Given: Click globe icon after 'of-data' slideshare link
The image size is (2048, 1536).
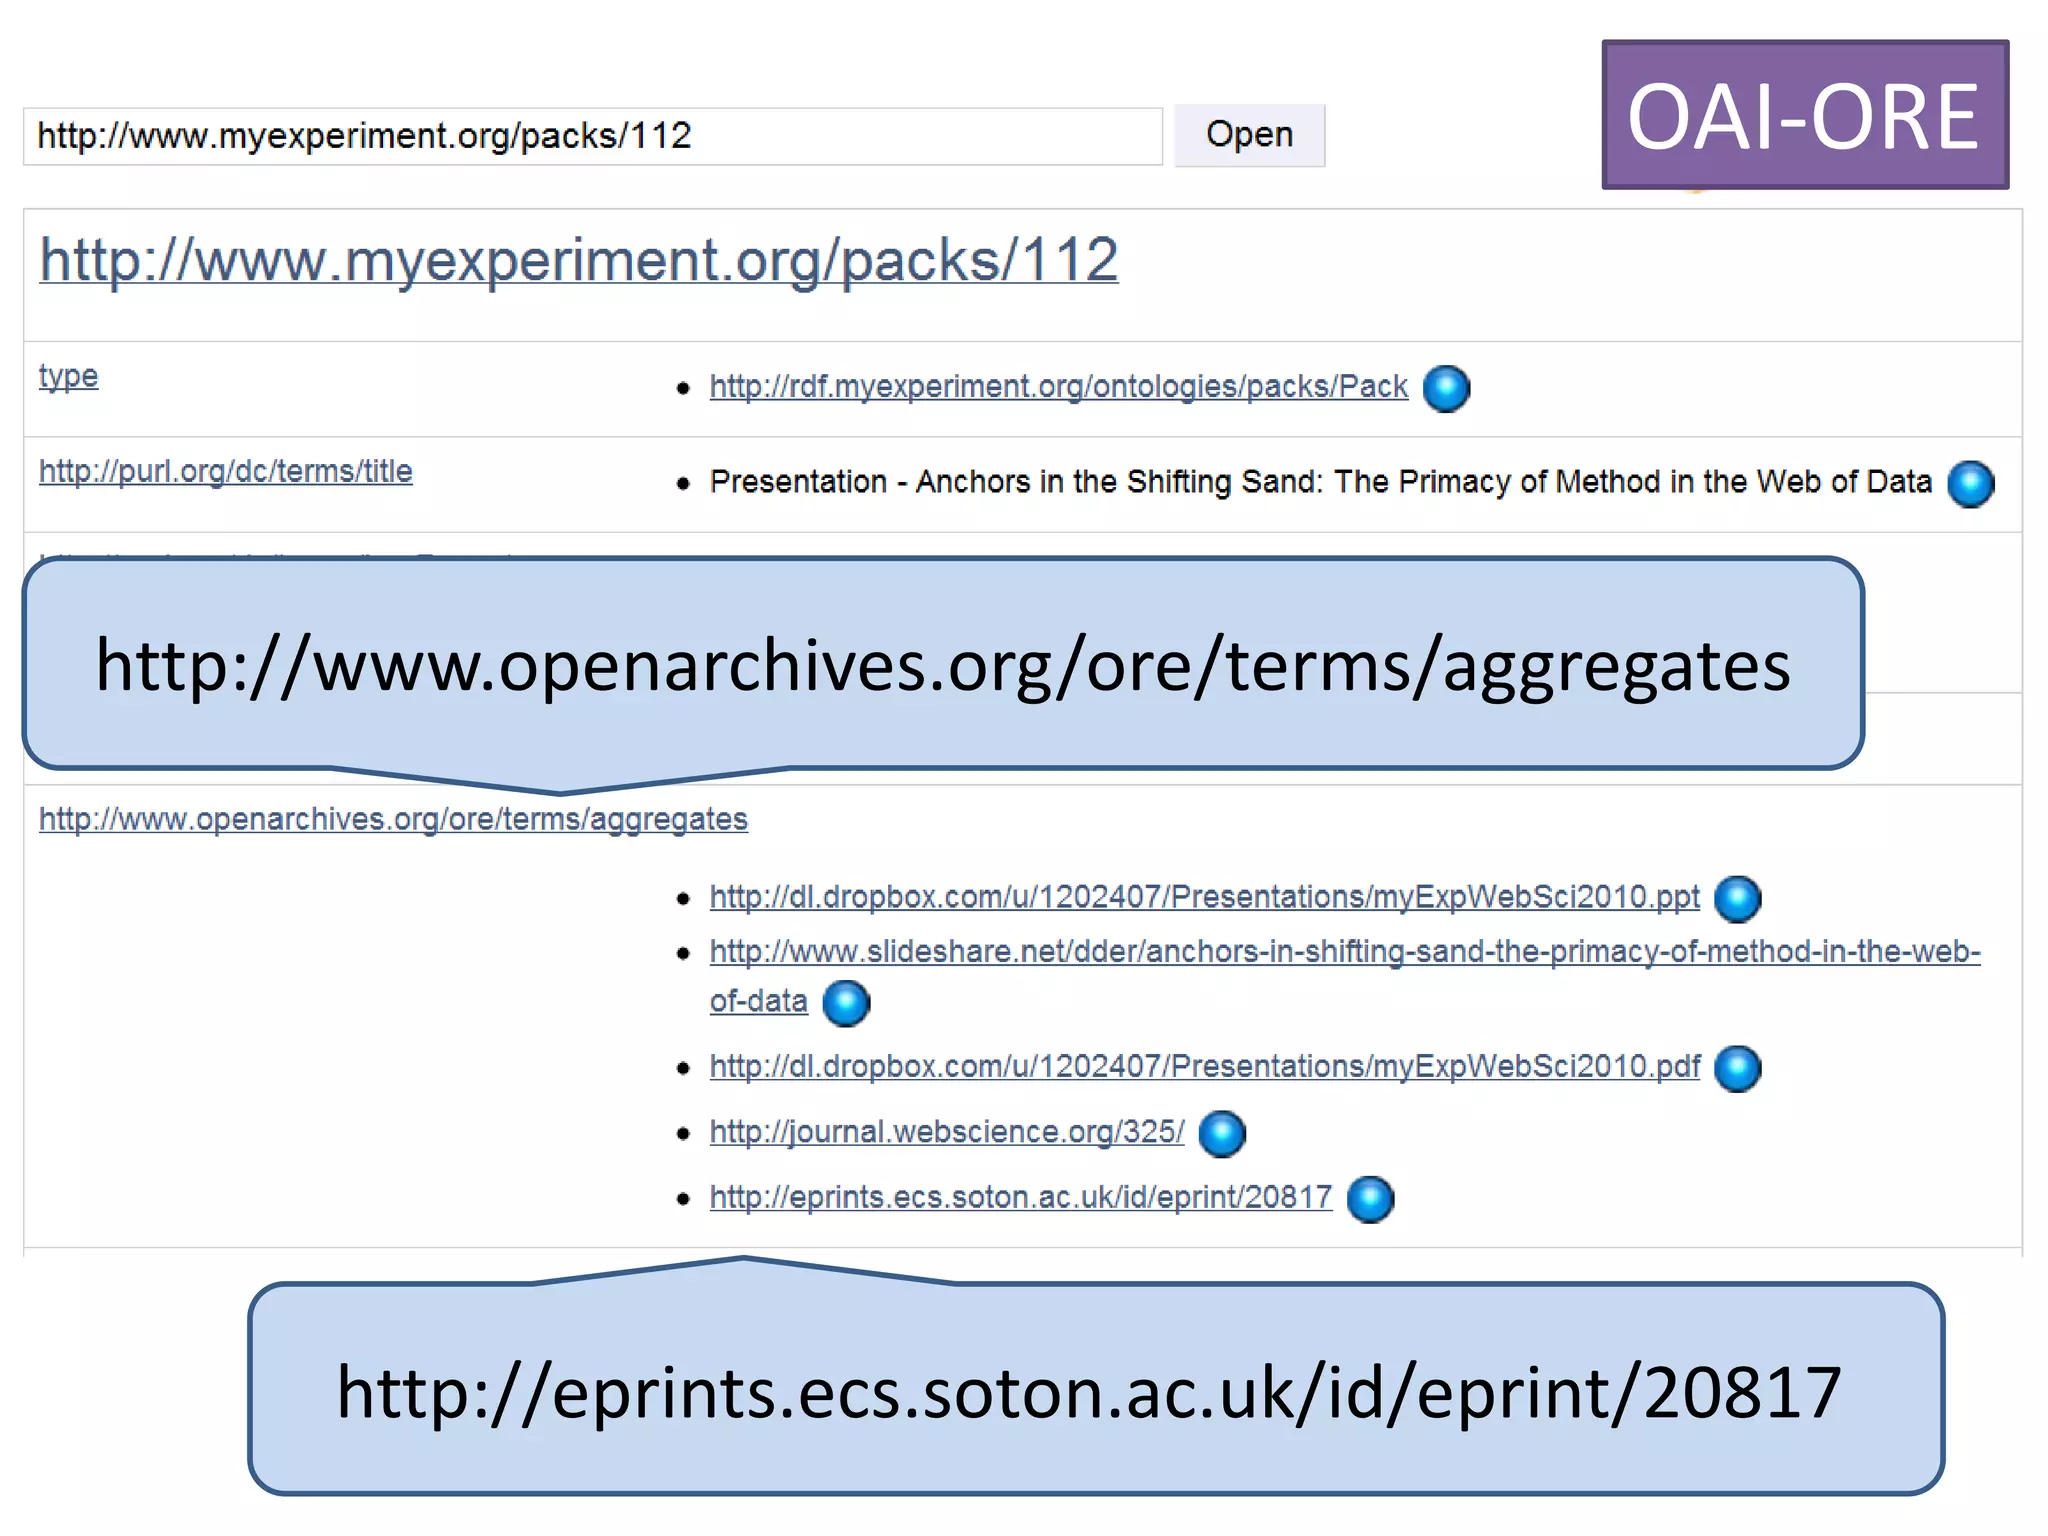Looking at the screenshot, I should [x=846, y=1003].
